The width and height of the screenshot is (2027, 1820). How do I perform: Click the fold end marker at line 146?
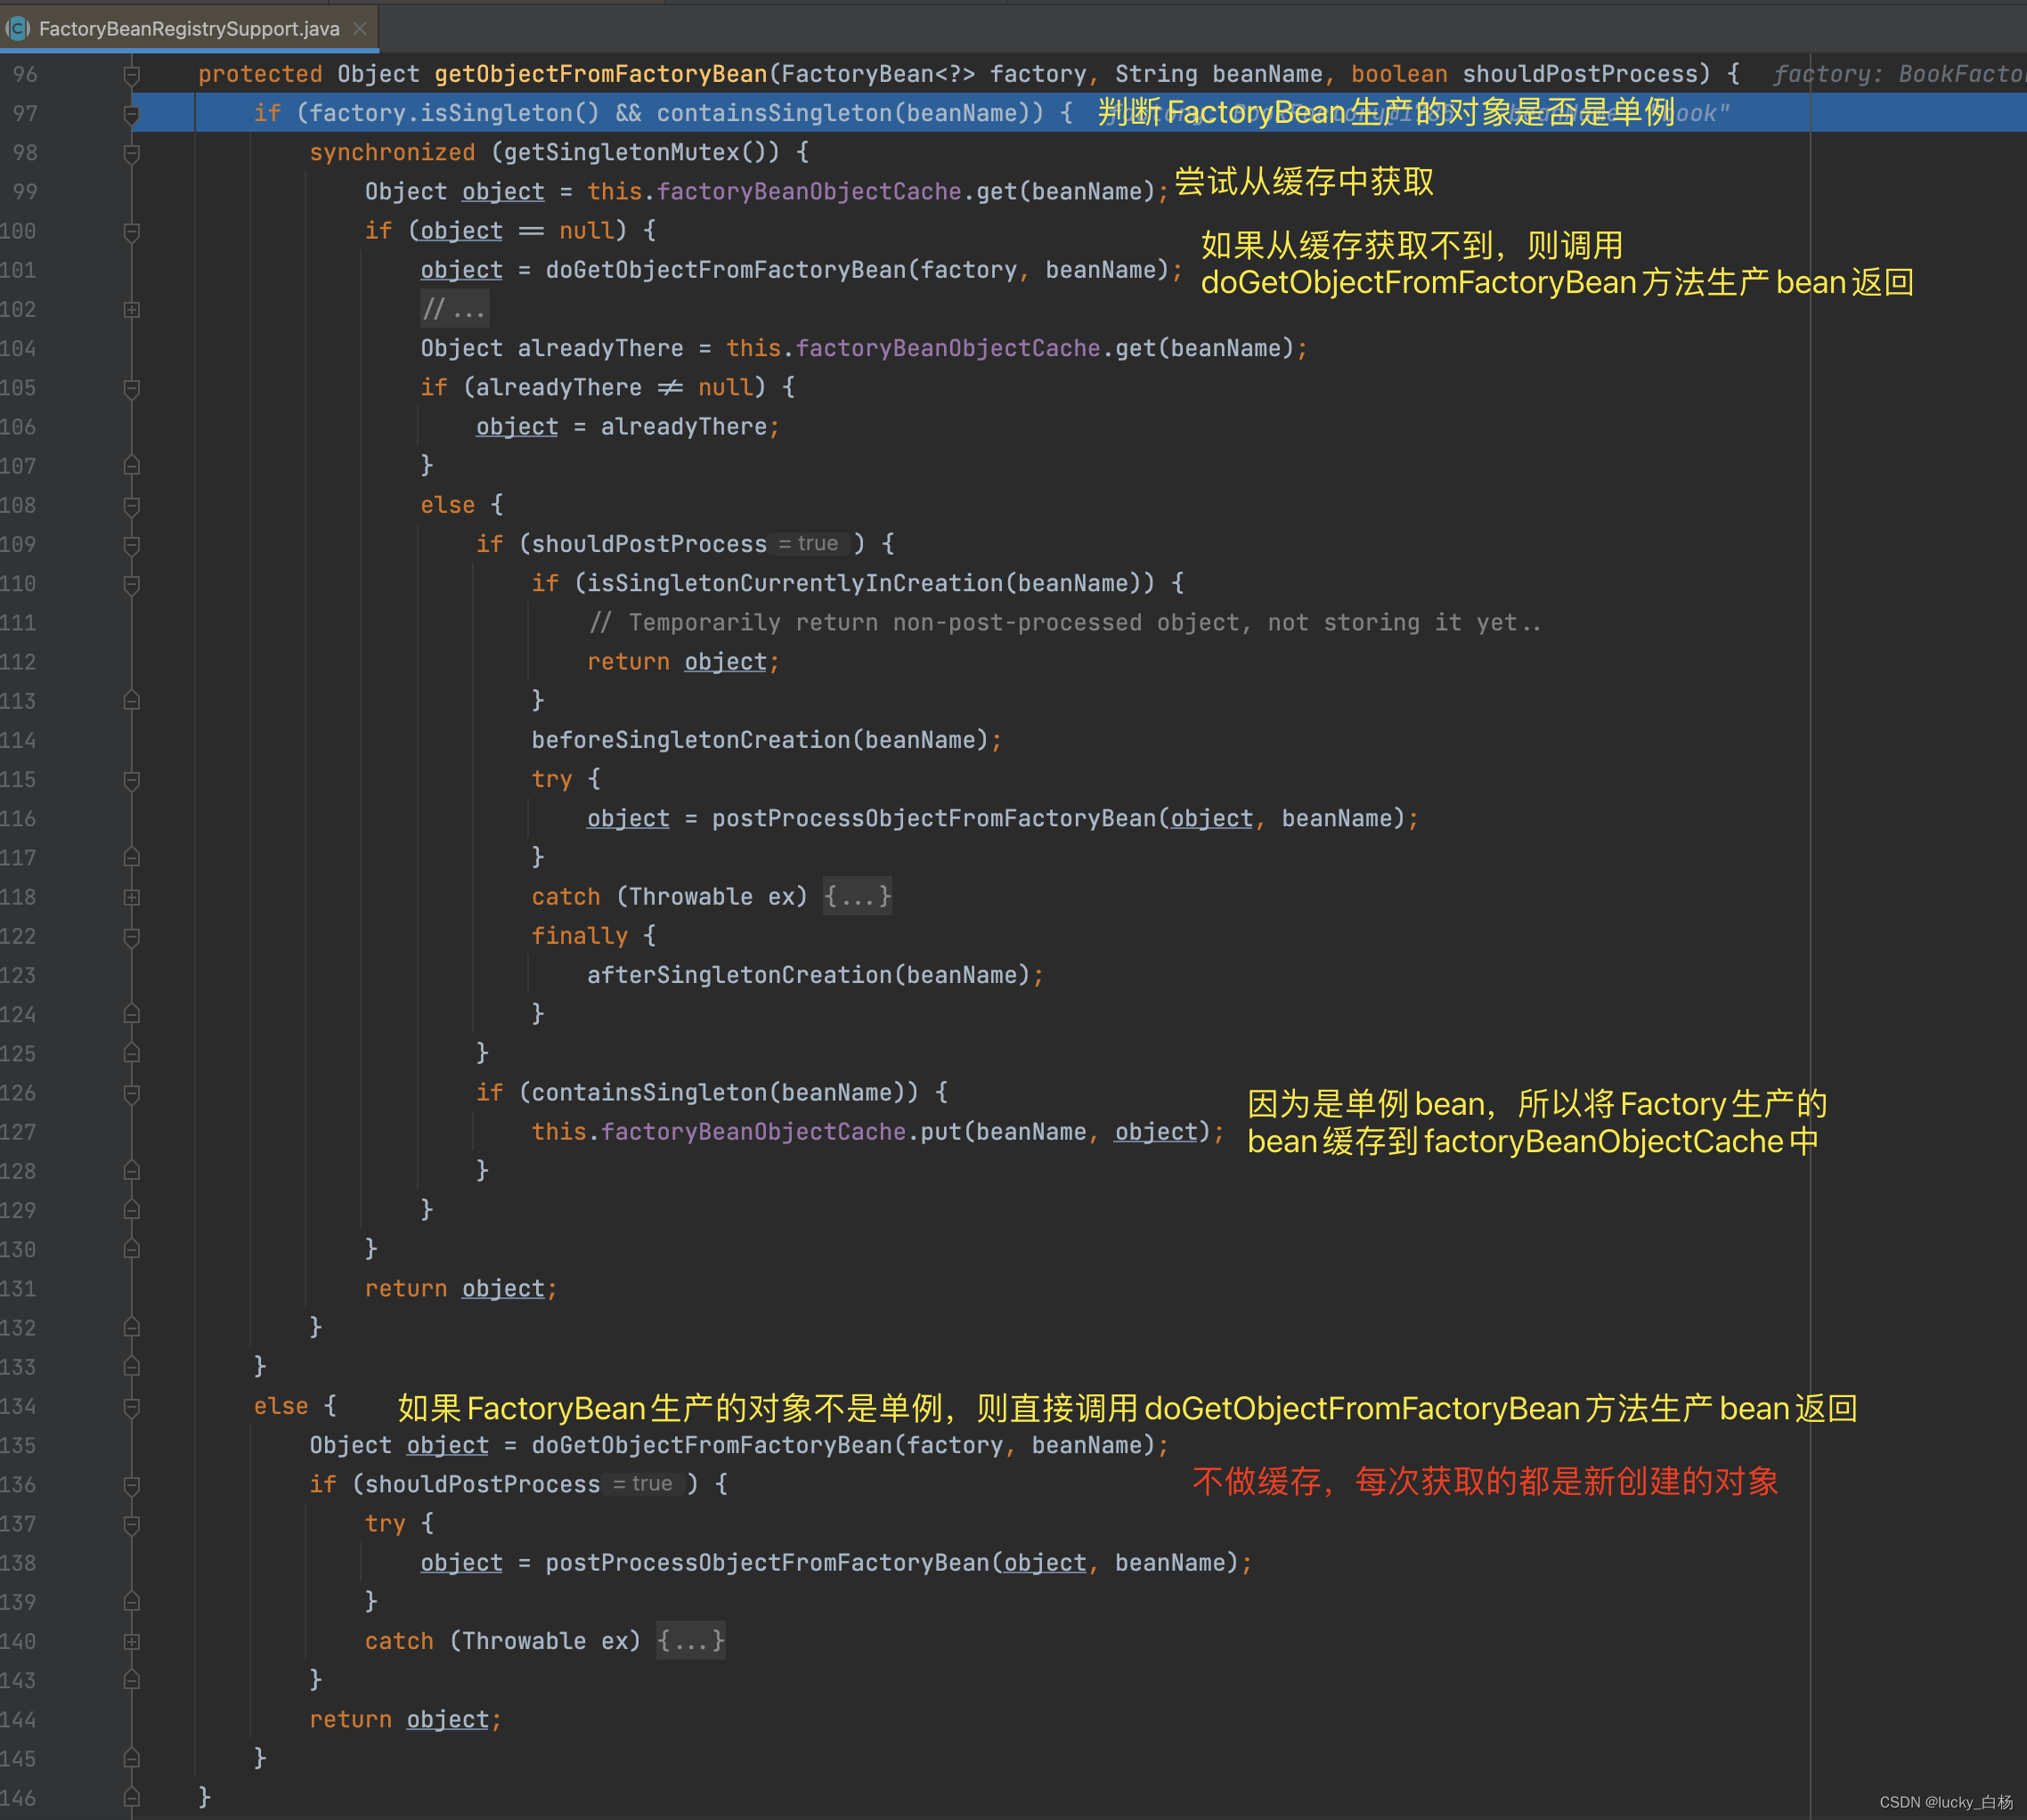pos(131,1798)
